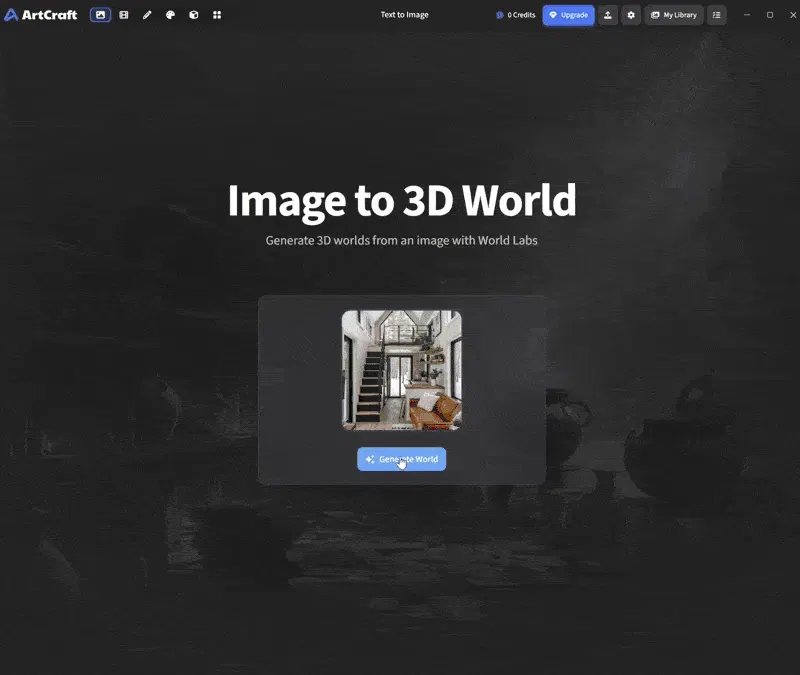Screen dimensions: 800x675
Task: Open the palette canvas icon
Action: pos(170,15)
